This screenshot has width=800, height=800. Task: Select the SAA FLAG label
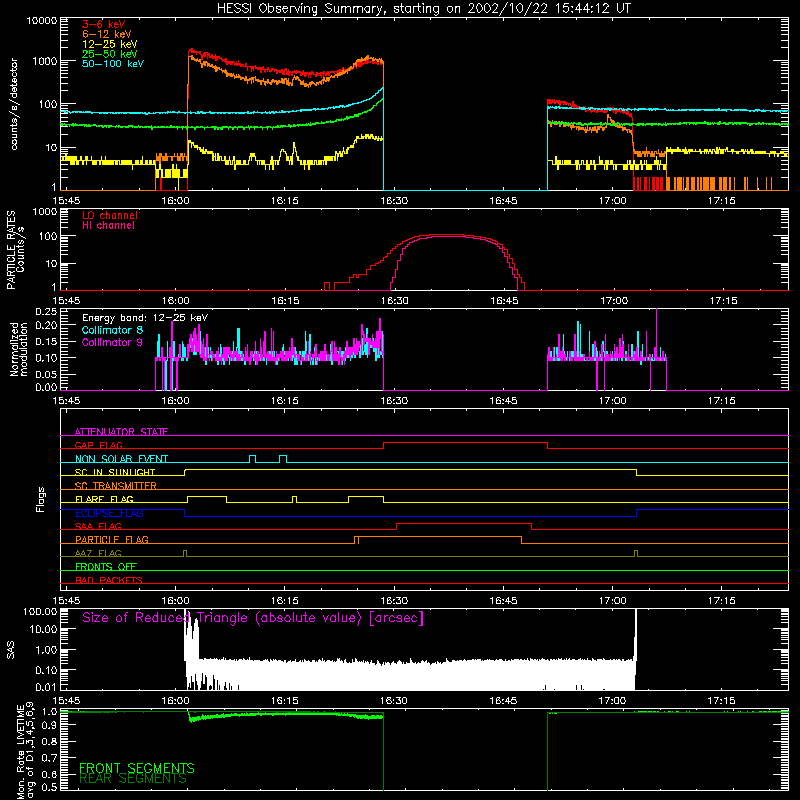click(x=98, y=526)
